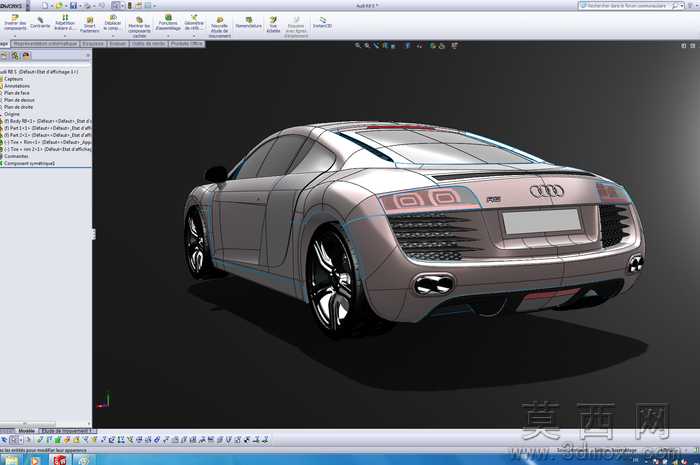This screenshot has height=465, width=700.
Task: Open Géométrie de référence tool
Action: tap(194, 23)
